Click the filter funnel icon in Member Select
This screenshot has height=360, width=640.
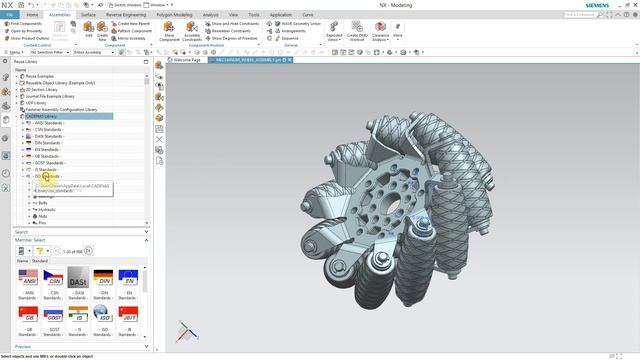40,251
